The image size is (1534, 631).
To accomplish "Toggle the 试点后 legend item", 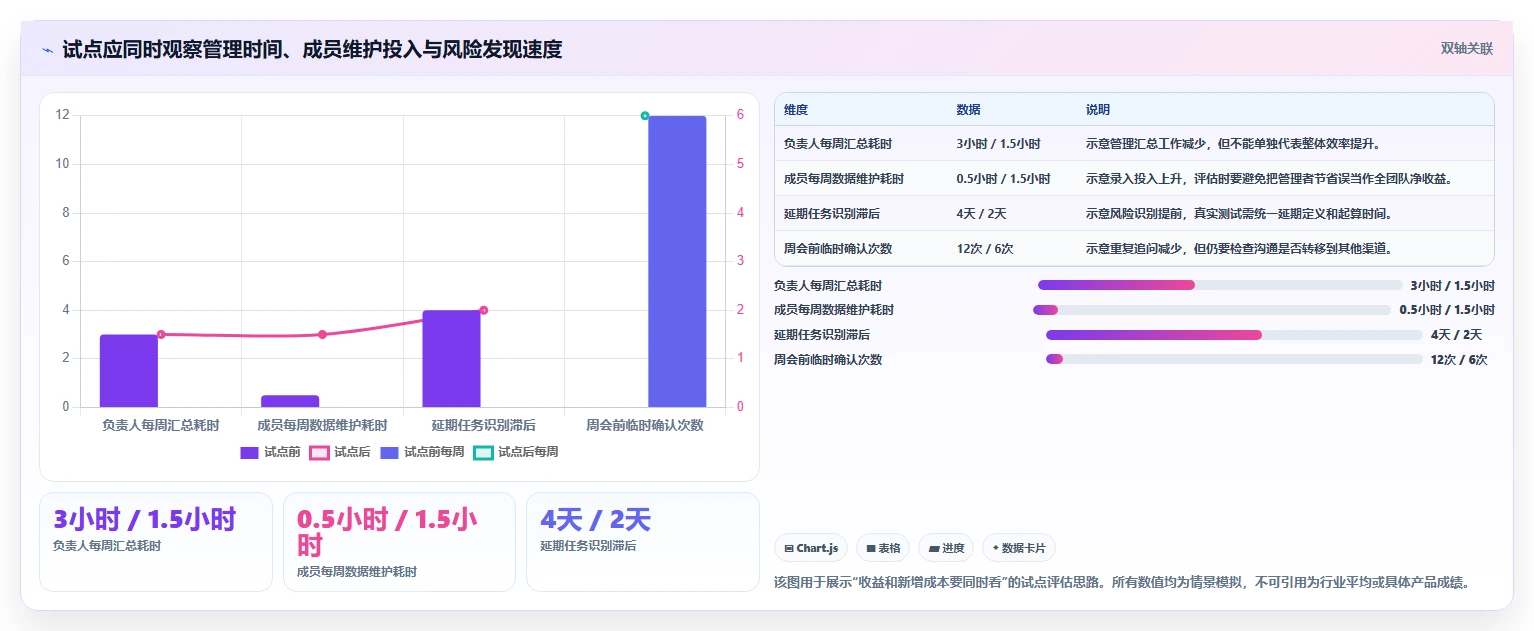I will coord(340,452).
